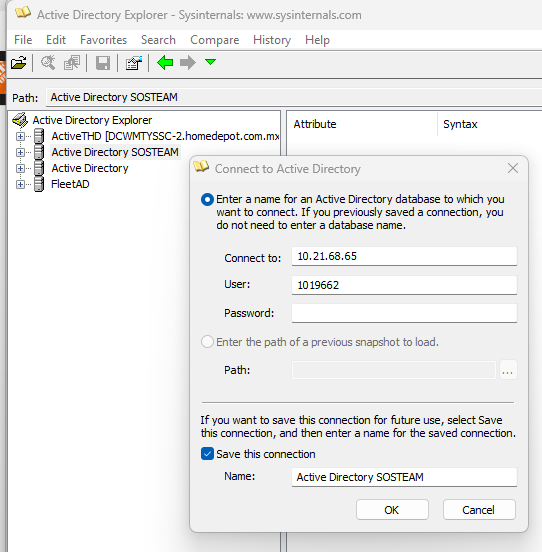Image resolution: width=542 pixels, height=552 pixels.
Task: Click the gray forward arrow icon
Action: point(188,63)
